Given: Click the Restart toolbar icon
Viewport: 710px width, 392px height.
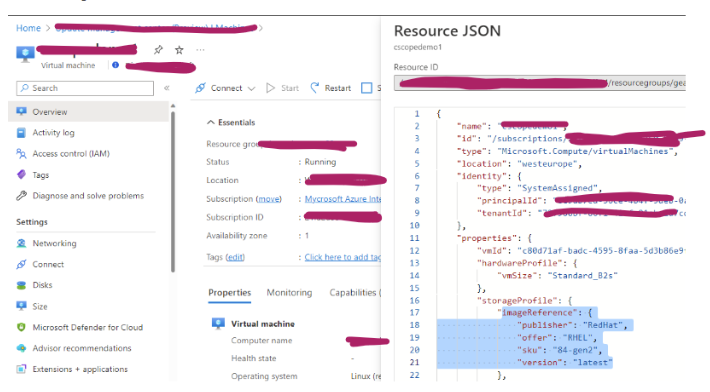Looking at the screenshot, I should pos(314,88).
